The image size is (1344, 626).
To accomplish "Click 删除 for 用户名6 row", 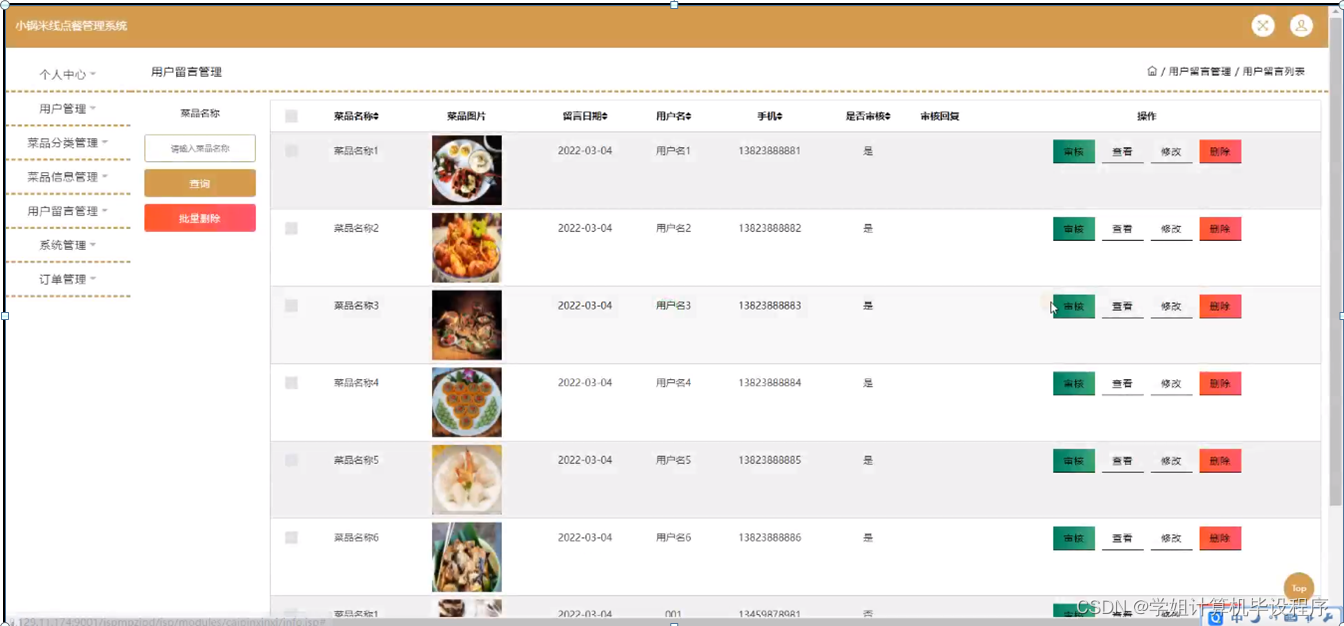I will pyautogui.click(x=1220, y=538).
